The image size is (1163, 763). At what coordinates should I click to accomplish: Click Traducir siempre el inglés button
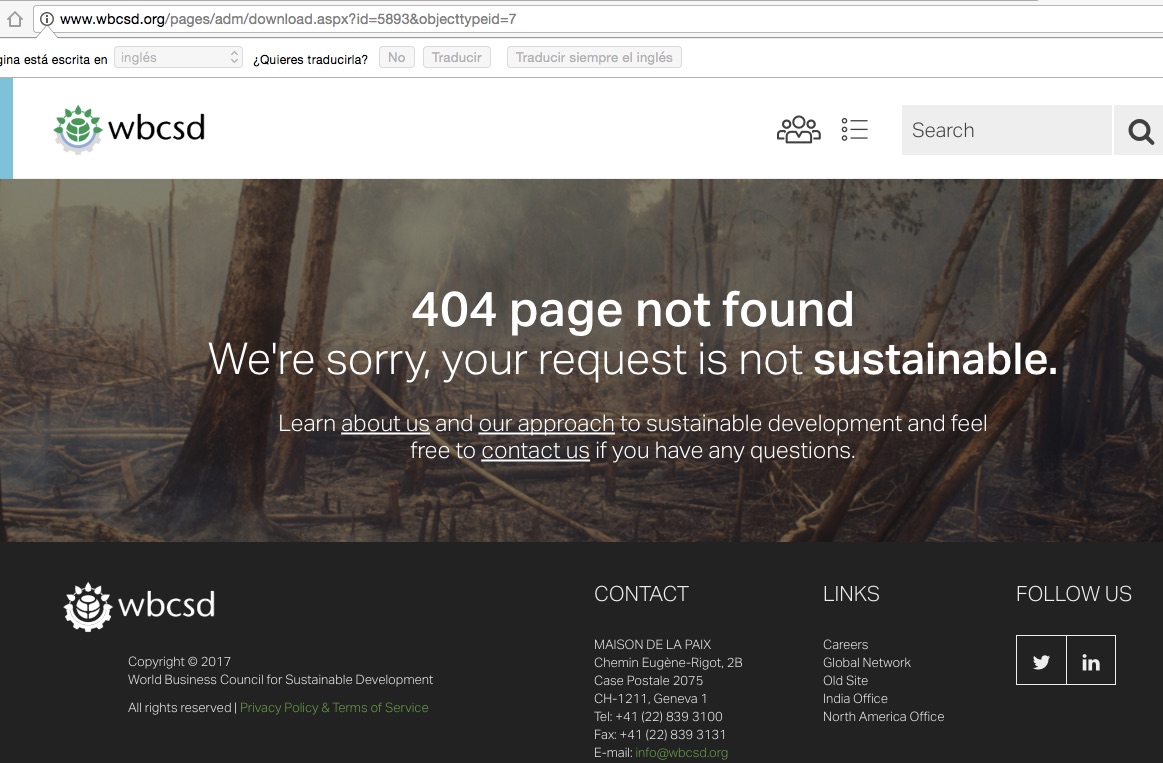[594, 58]
